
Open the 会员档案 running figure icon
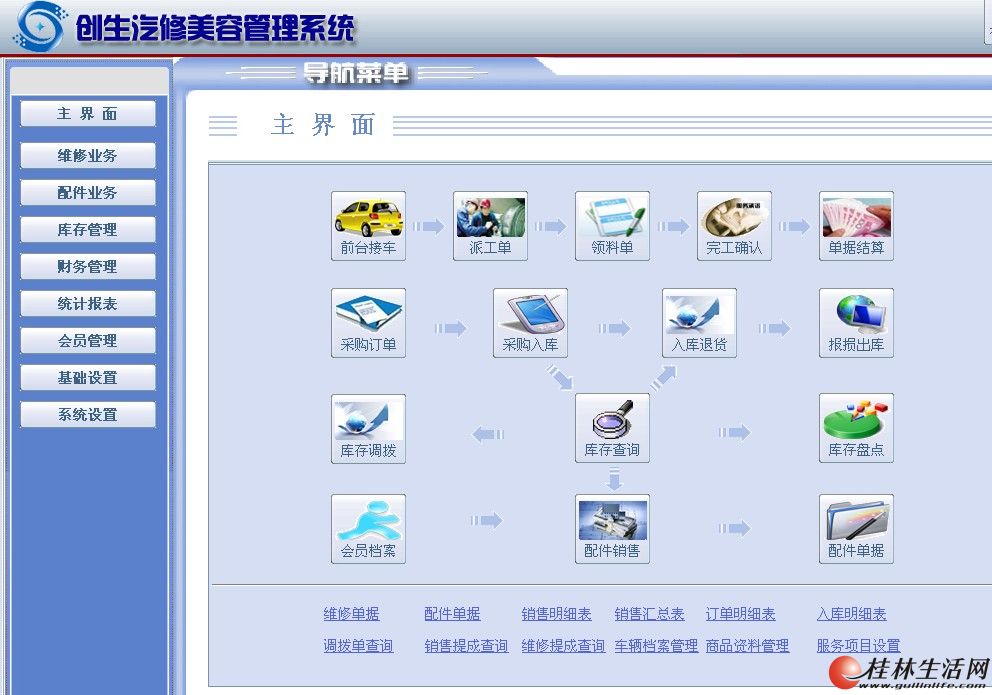pos(368,529)
